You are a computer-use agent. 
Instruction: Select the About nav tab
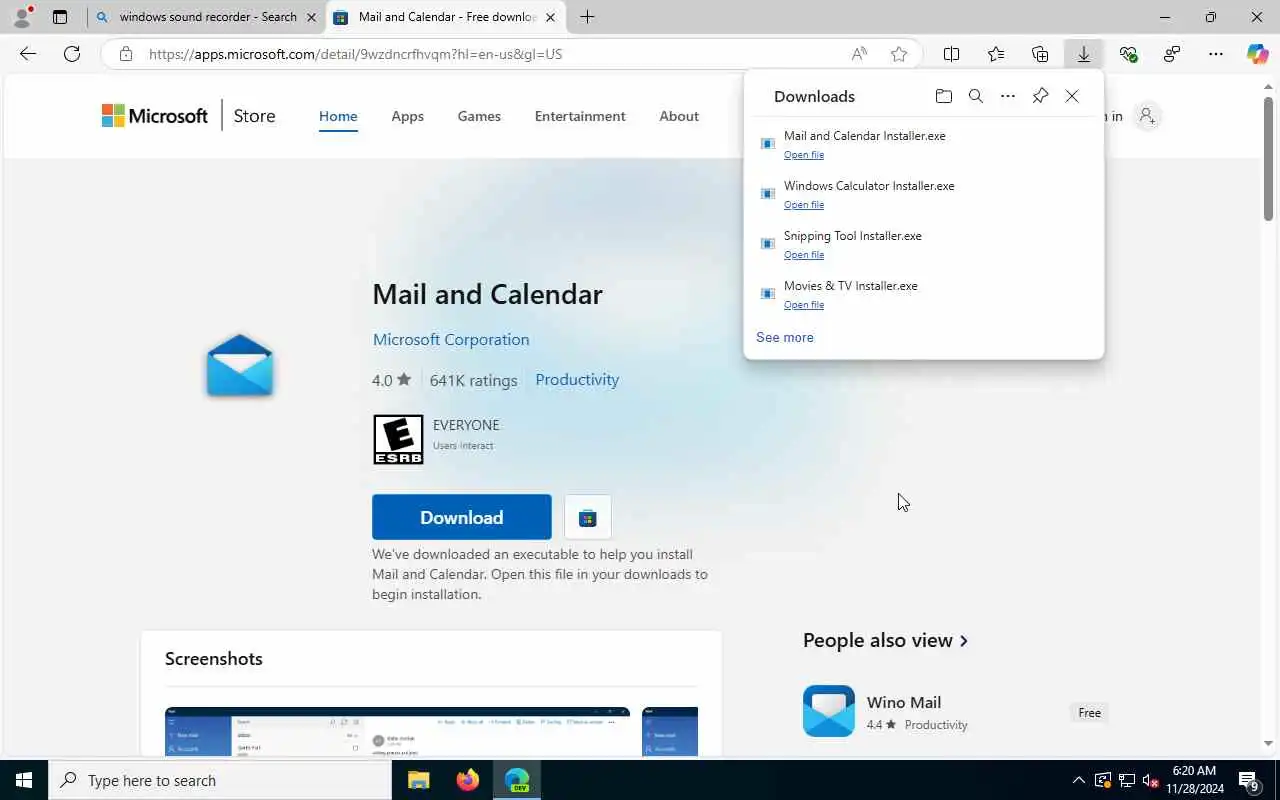tap(679, 116)
